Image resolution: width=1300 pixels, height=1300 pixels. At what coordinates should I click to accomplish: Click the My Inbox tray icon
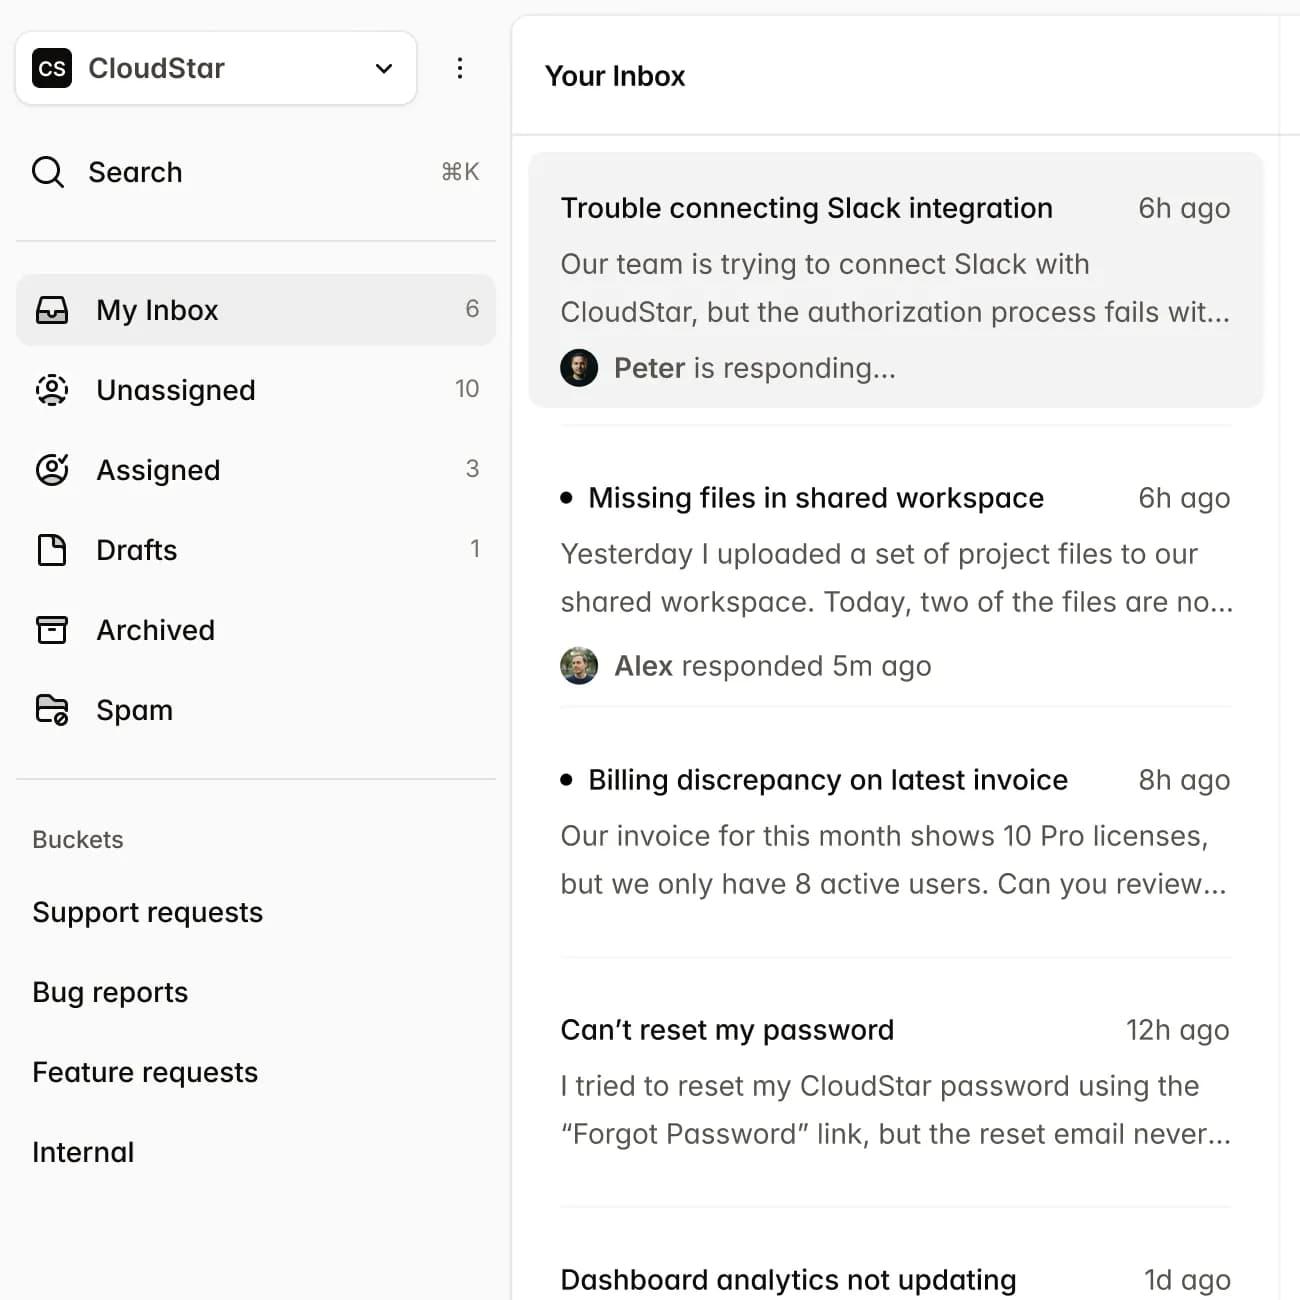(52, 310)
